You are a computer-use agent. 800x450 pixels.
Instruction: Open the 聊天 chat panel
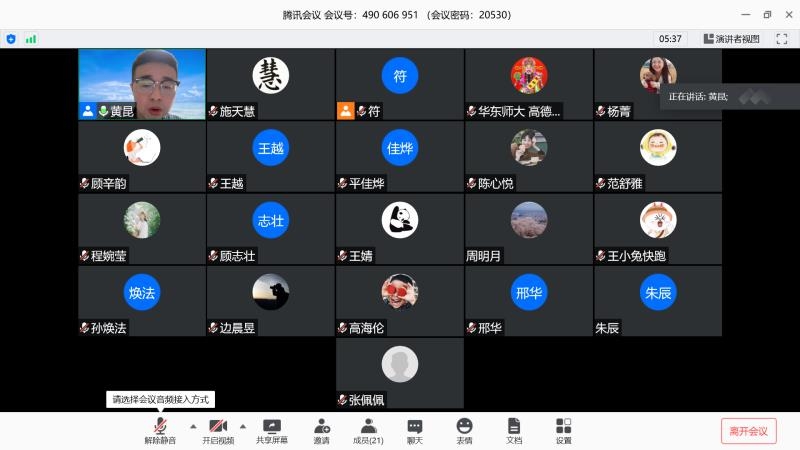point(414,430)
